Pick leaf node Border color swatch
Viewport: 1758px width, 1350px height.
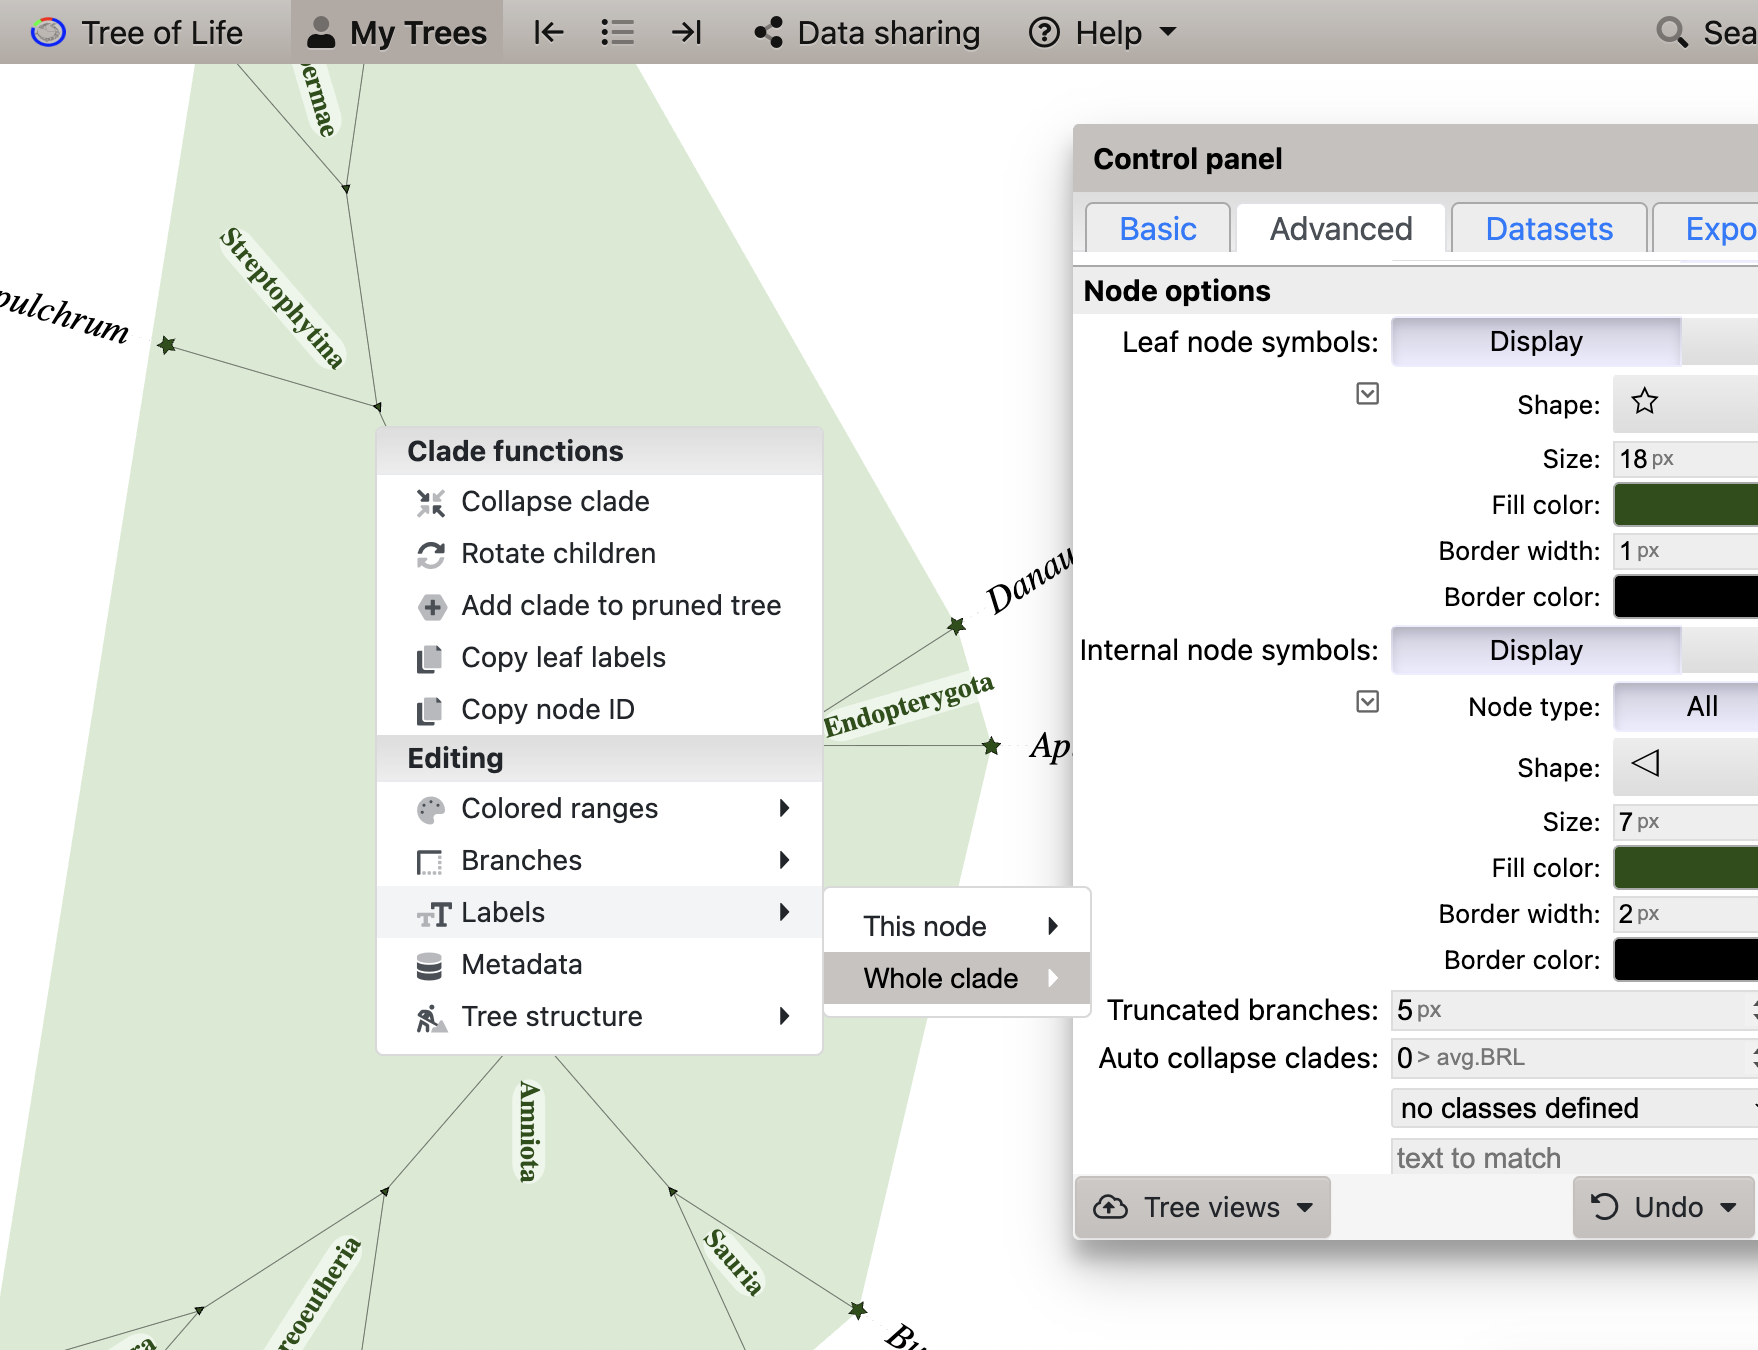point(1686,597)
